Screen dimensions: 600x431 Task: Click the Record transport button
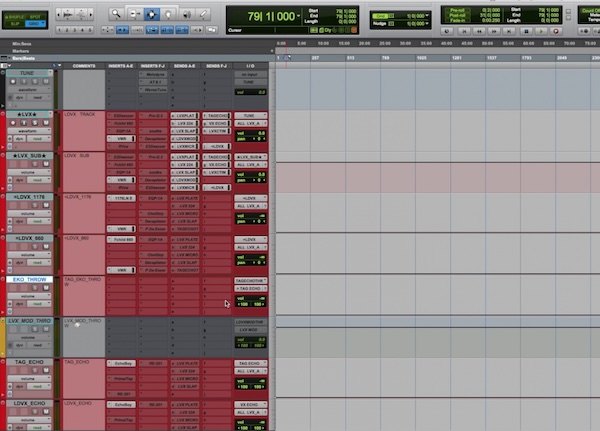tap(556, 31)
